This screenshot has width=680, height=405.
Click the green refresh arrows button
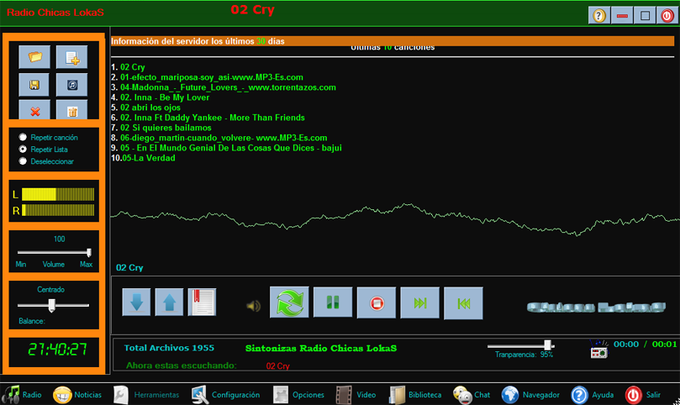point(289,302)
